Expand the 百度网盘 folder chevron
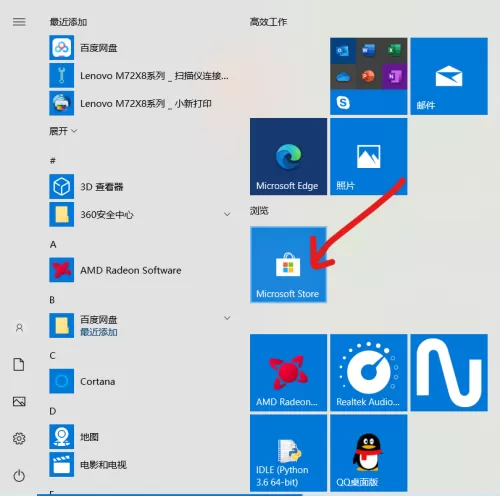The height and width of the screenshot is (496, 500). (x=227, y=318)
